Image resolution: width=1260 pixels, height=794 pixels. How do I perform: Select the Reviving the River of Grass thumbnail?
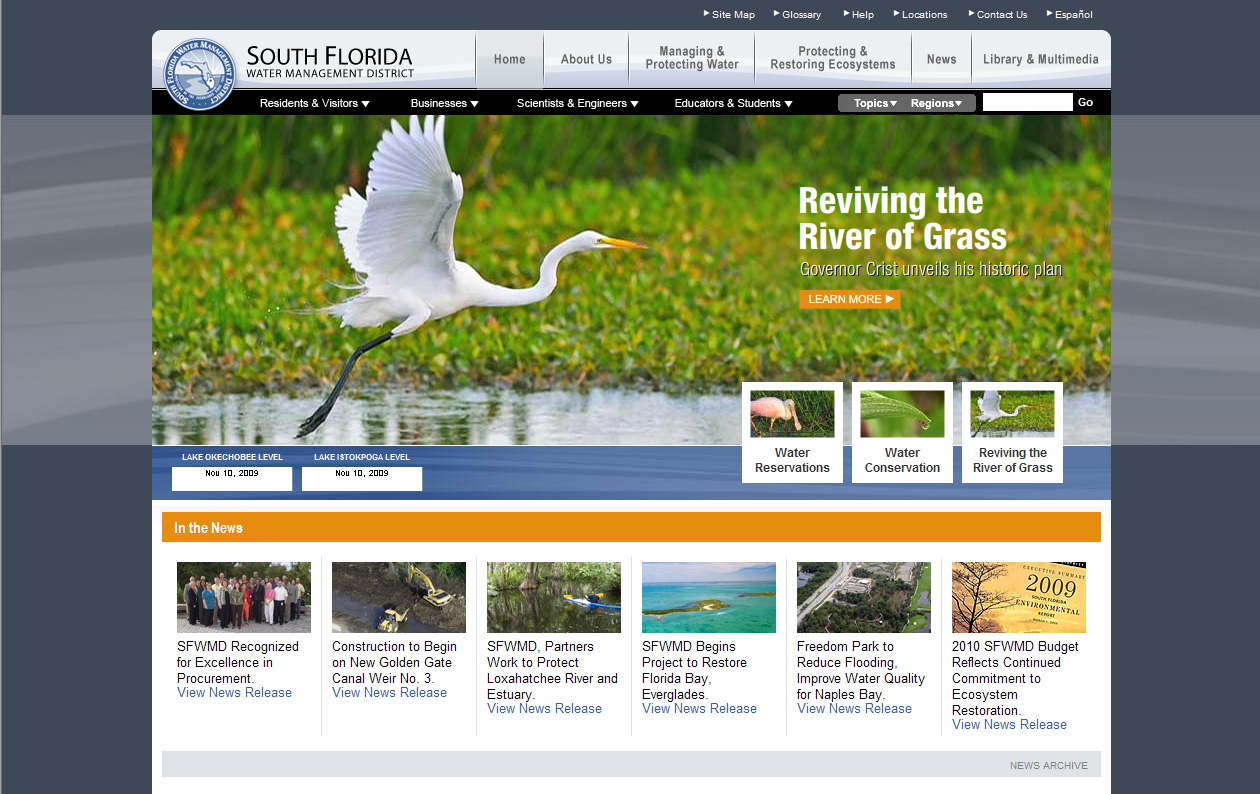tap(1012, 414)
